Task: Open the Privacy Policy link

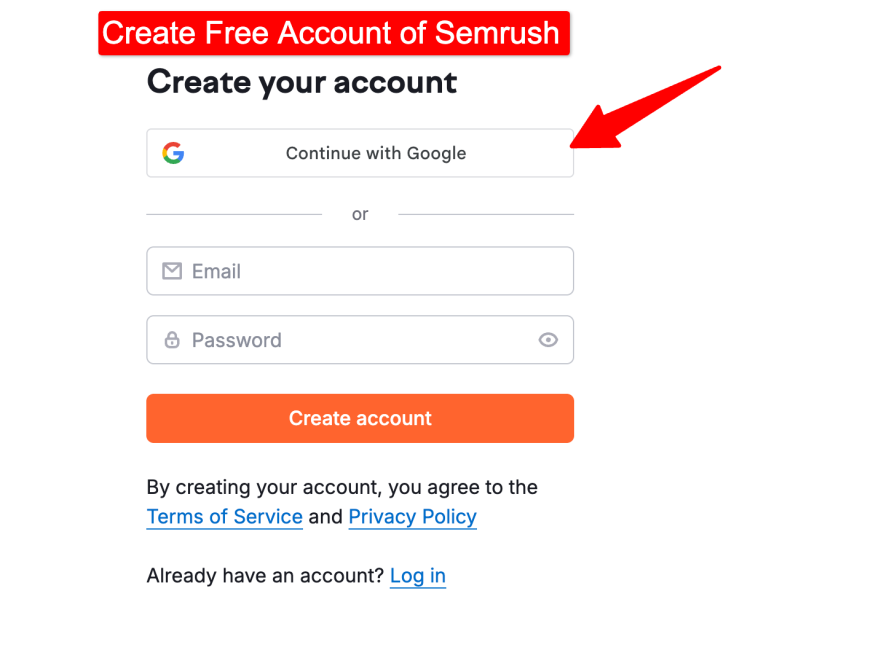Action: (x=412, y=517)
